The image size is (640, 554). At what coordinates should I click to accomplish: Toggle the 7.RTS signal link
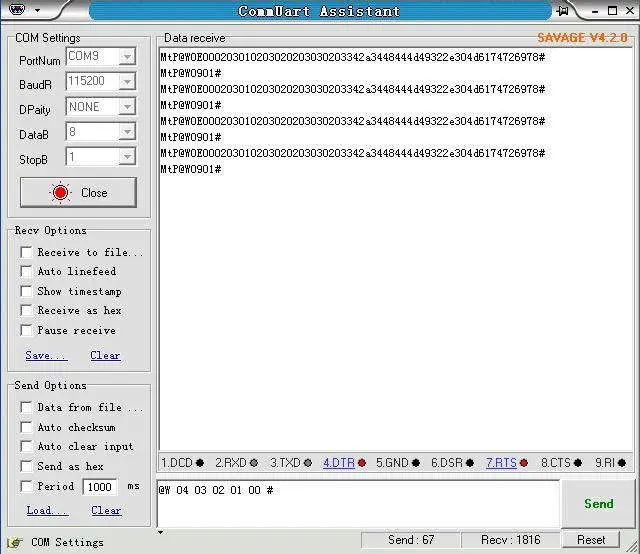click(x=501, y=463)
